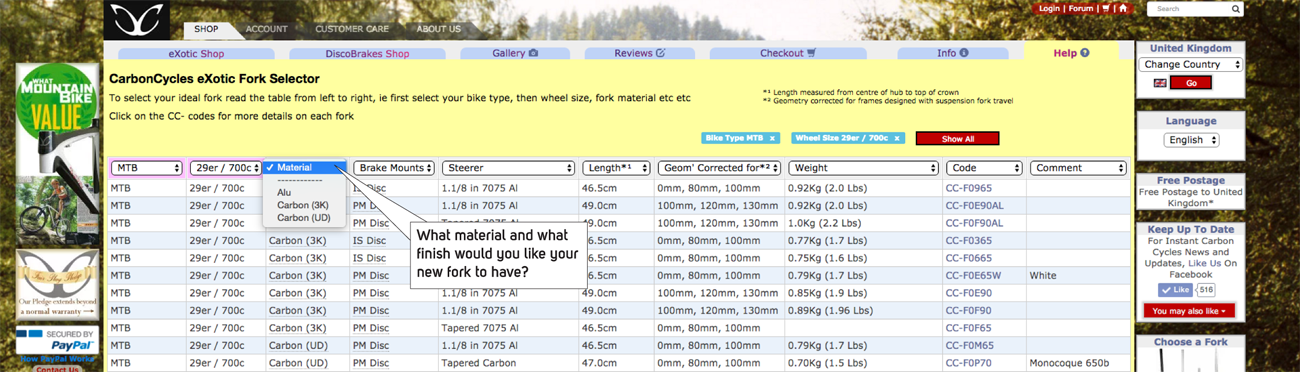
Task: Click the 'Free Postage' sidebar heading
Action: (x=1190, y=180)
